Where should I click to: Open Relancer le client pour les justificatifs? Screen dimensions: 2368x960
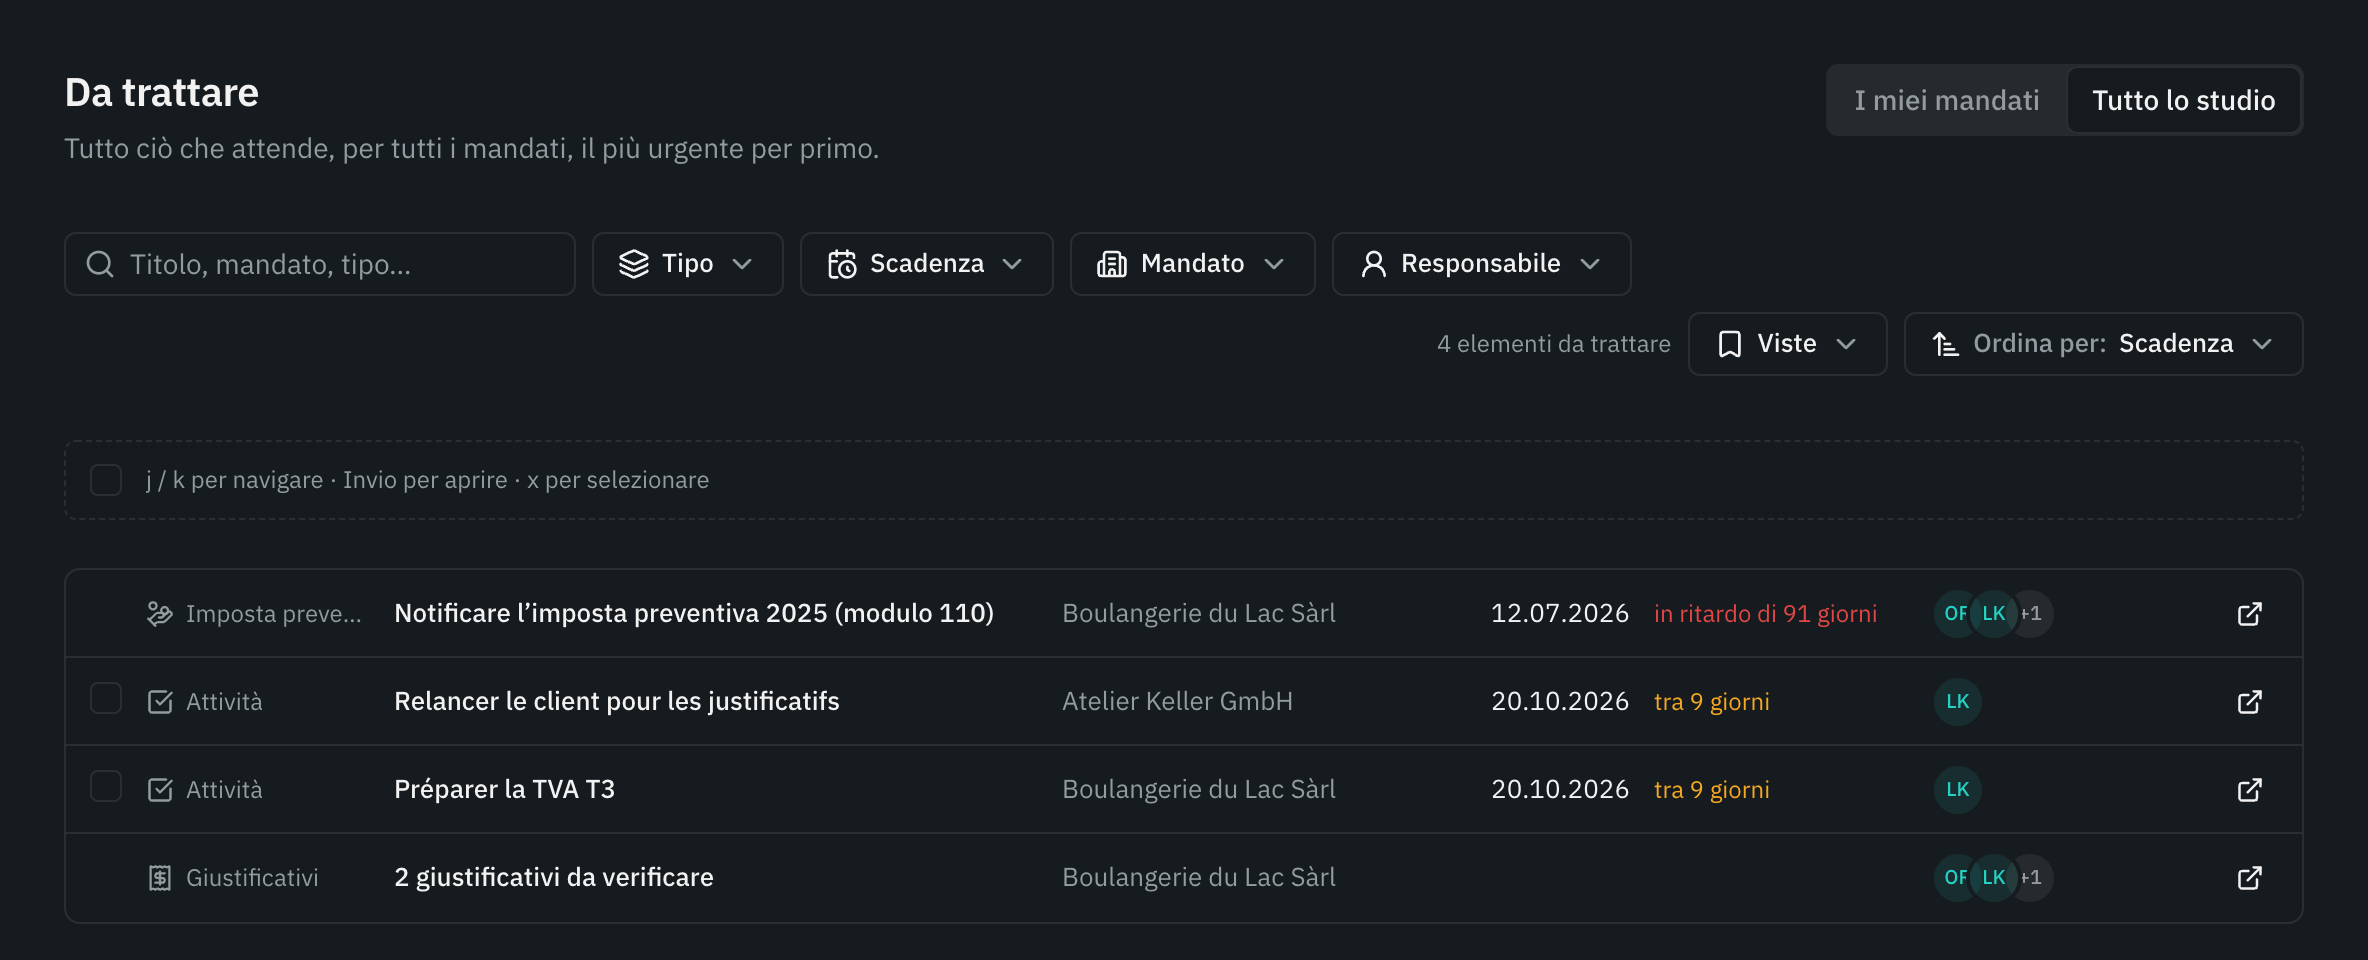(x=617, y=701)
